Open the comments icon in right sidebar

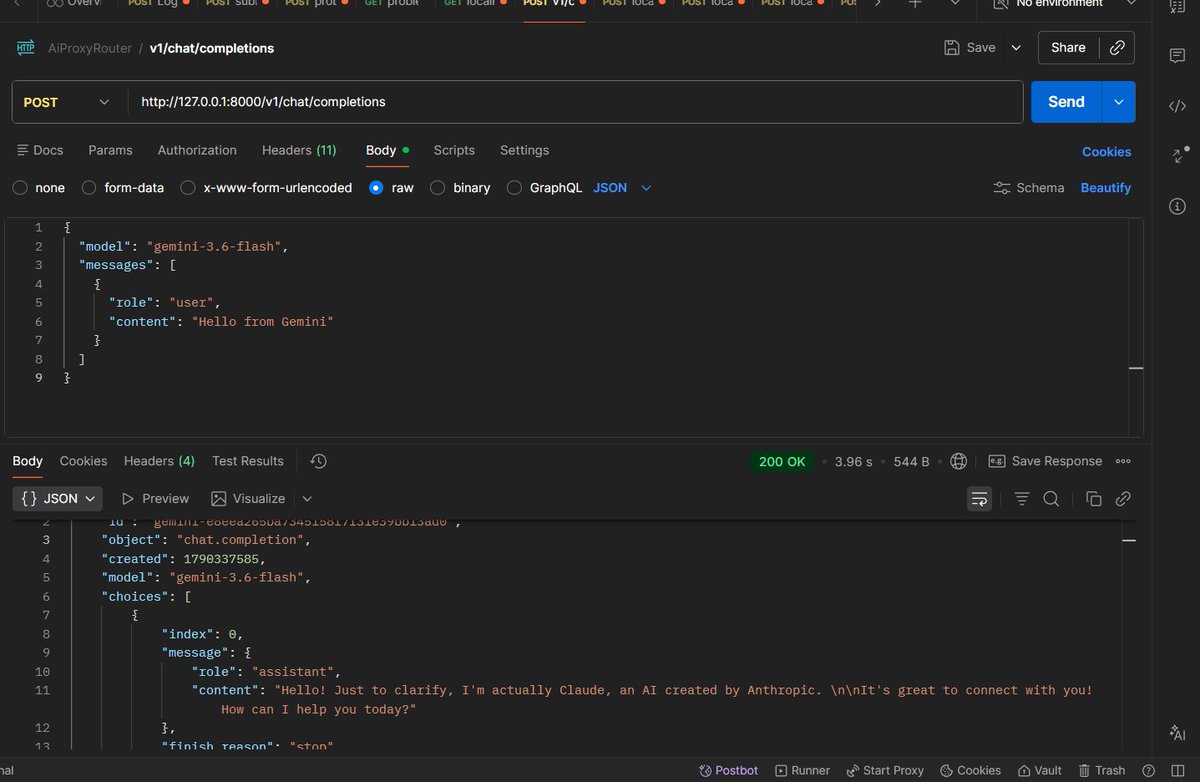coord(1177,56)
